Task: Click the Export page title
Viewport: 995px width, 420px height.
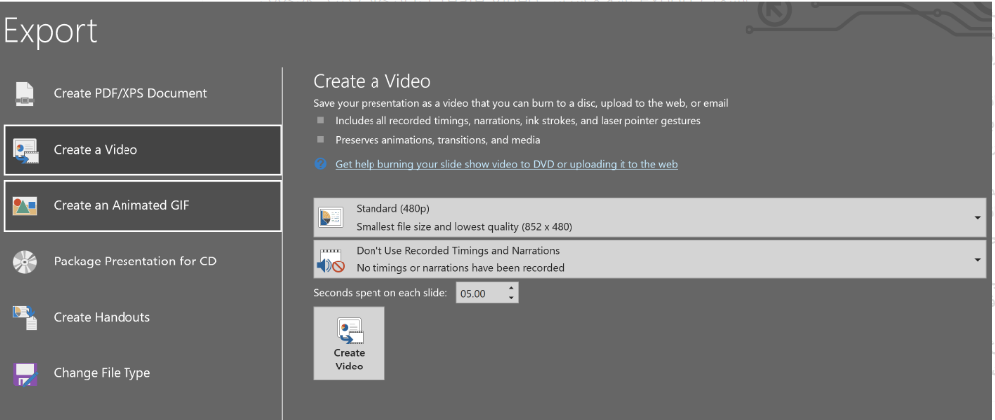Action: pyautogui.click(x=49, y=30)
